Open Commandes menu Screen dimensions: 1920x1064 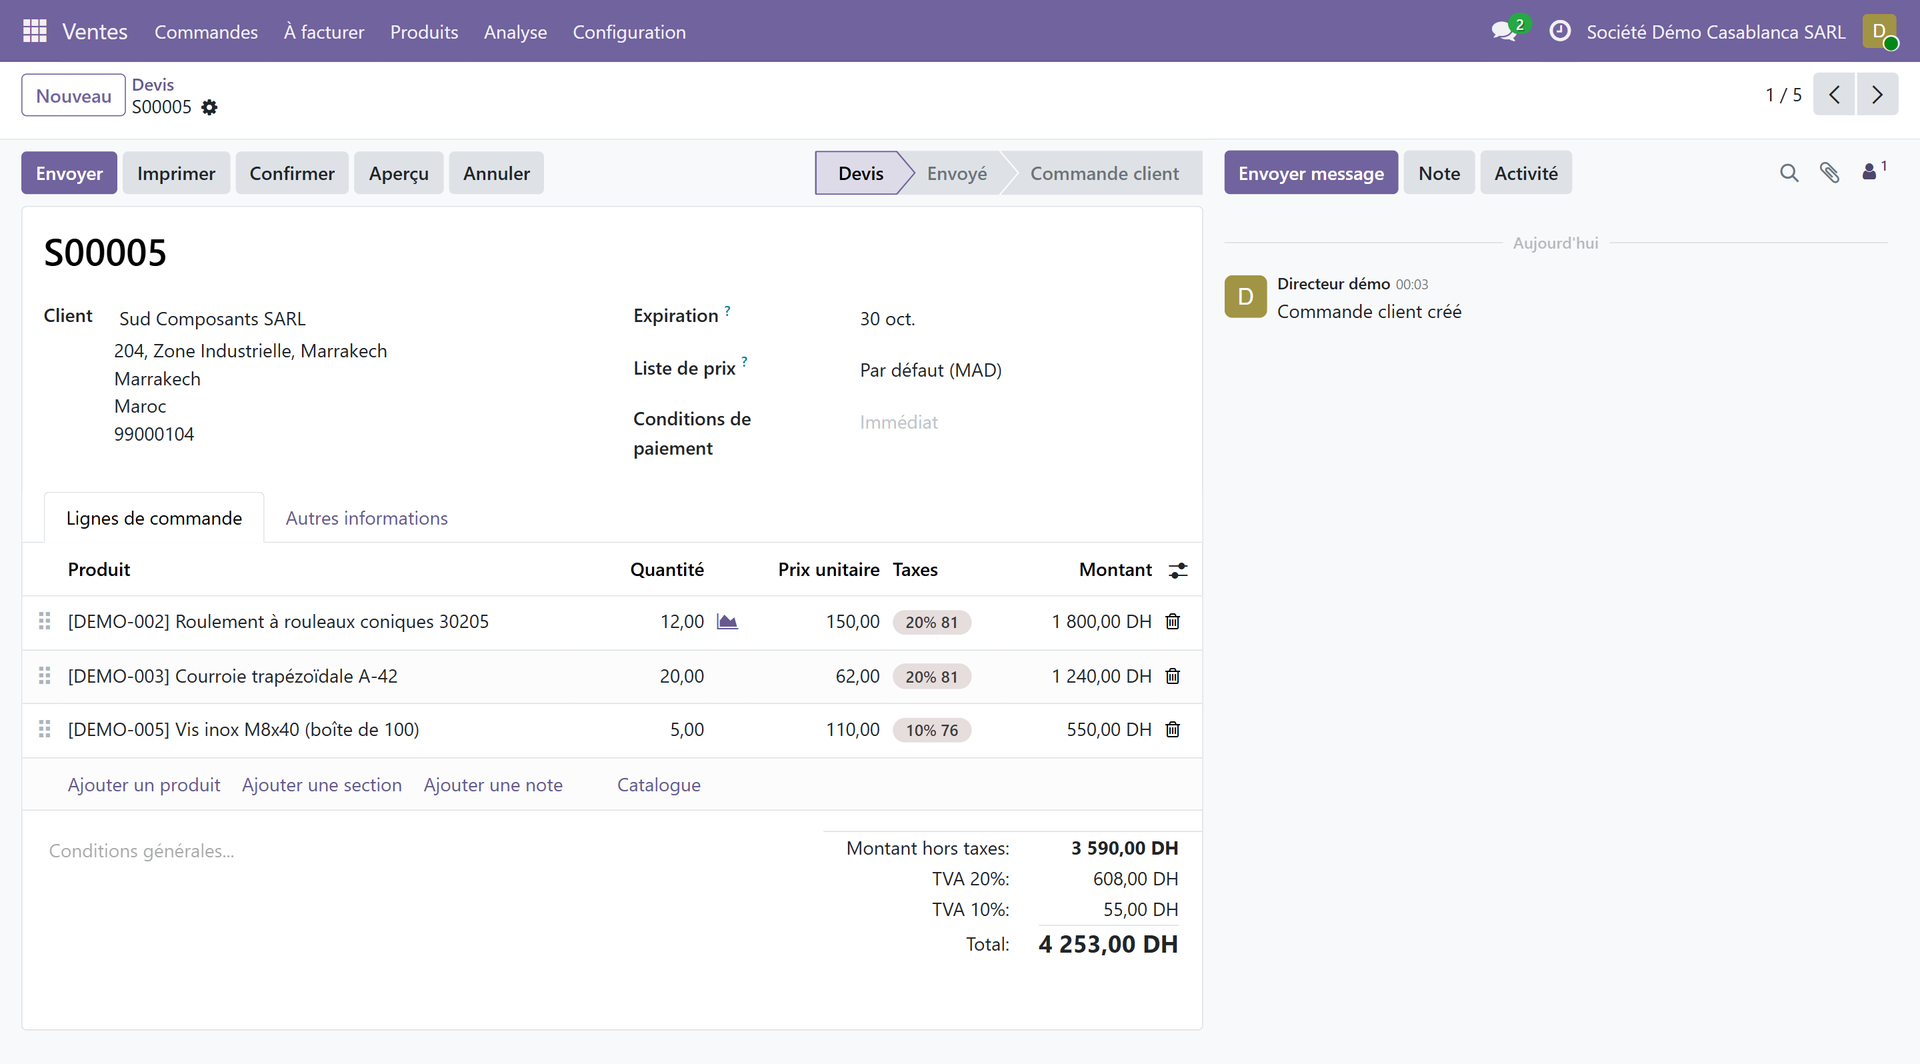[x=206, y=32]
